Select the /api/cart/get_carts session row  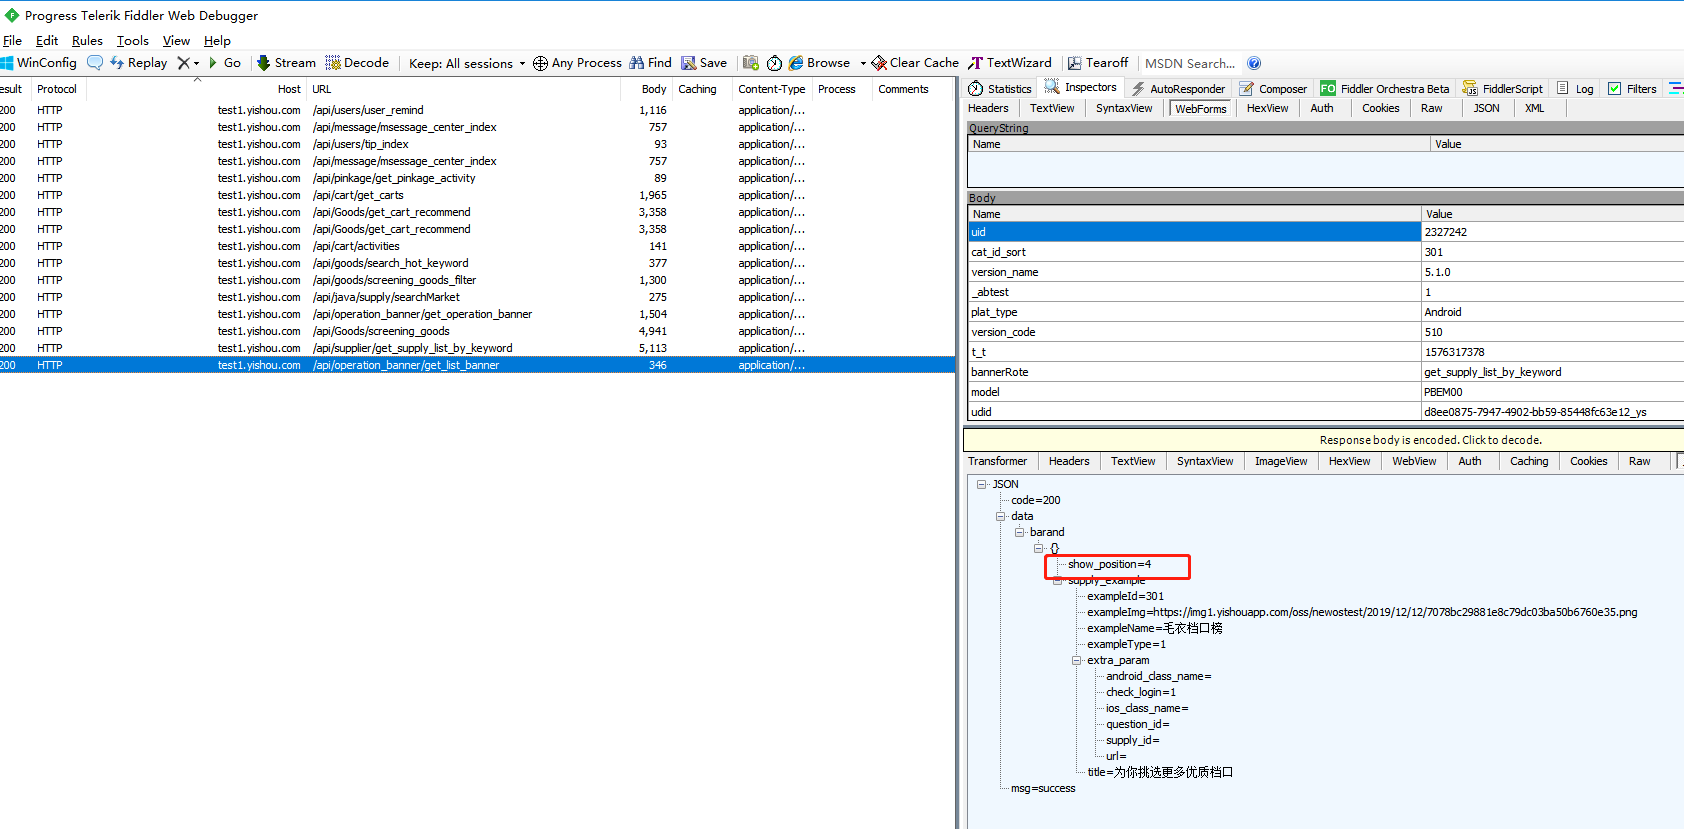coord(477,195)
